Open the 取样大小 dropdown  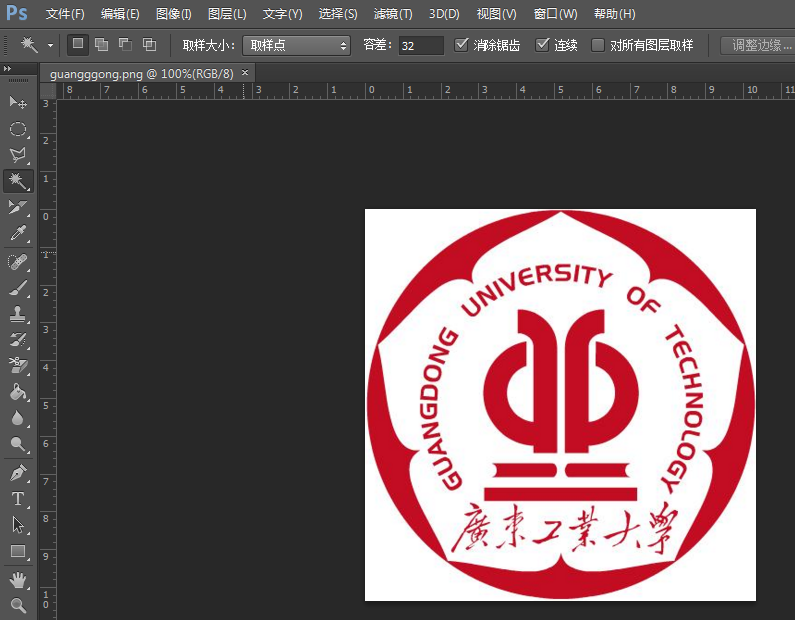click(x=297, y=46)
